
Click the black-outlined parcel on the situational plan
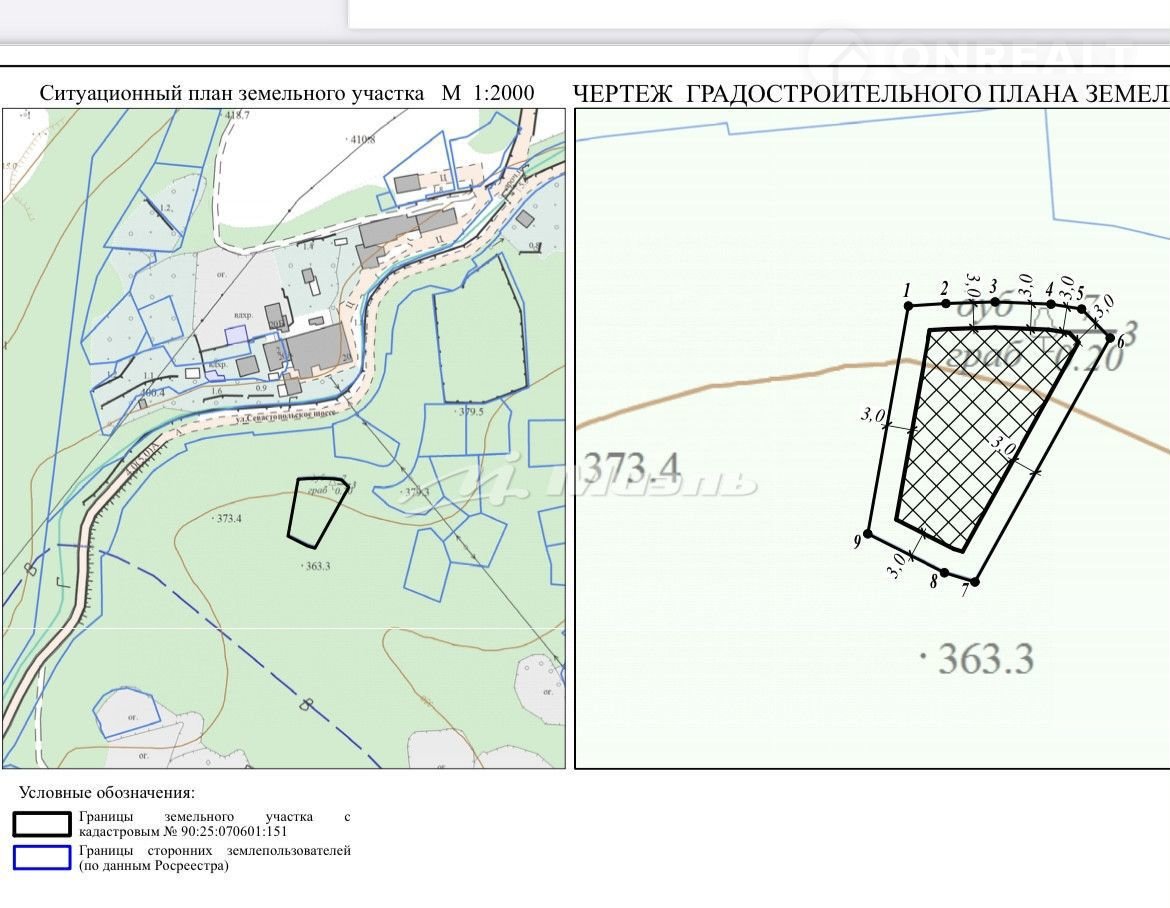316,512
